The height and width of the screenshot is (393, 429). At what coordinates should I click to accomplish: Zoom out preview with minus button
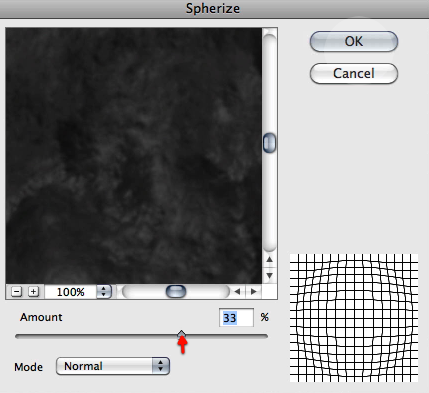click(x=16, y=292)
